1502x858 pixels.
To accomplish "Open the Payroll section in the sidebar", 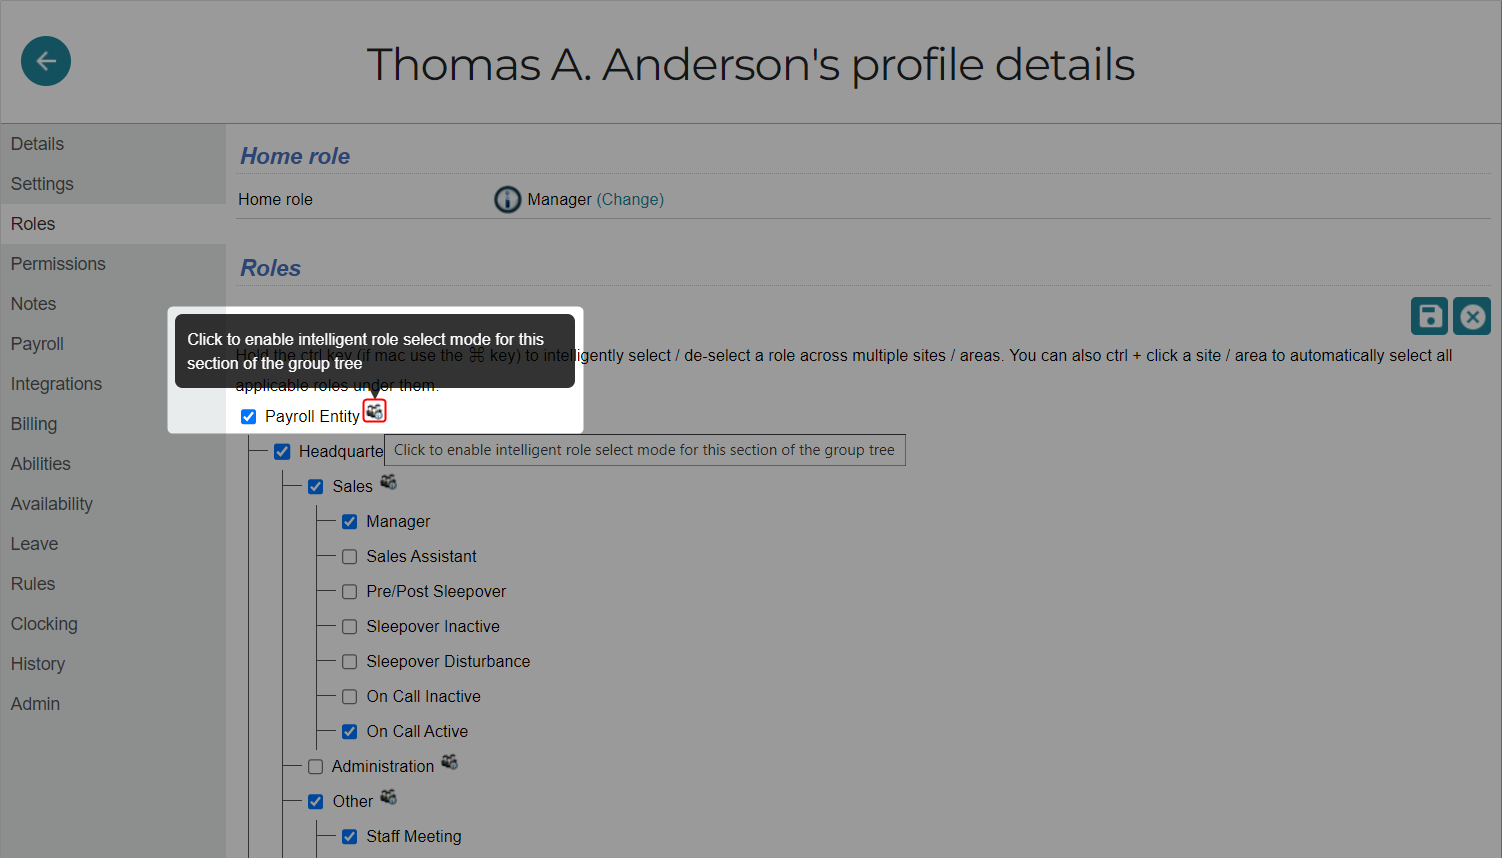I will click(x=37, y=343).
